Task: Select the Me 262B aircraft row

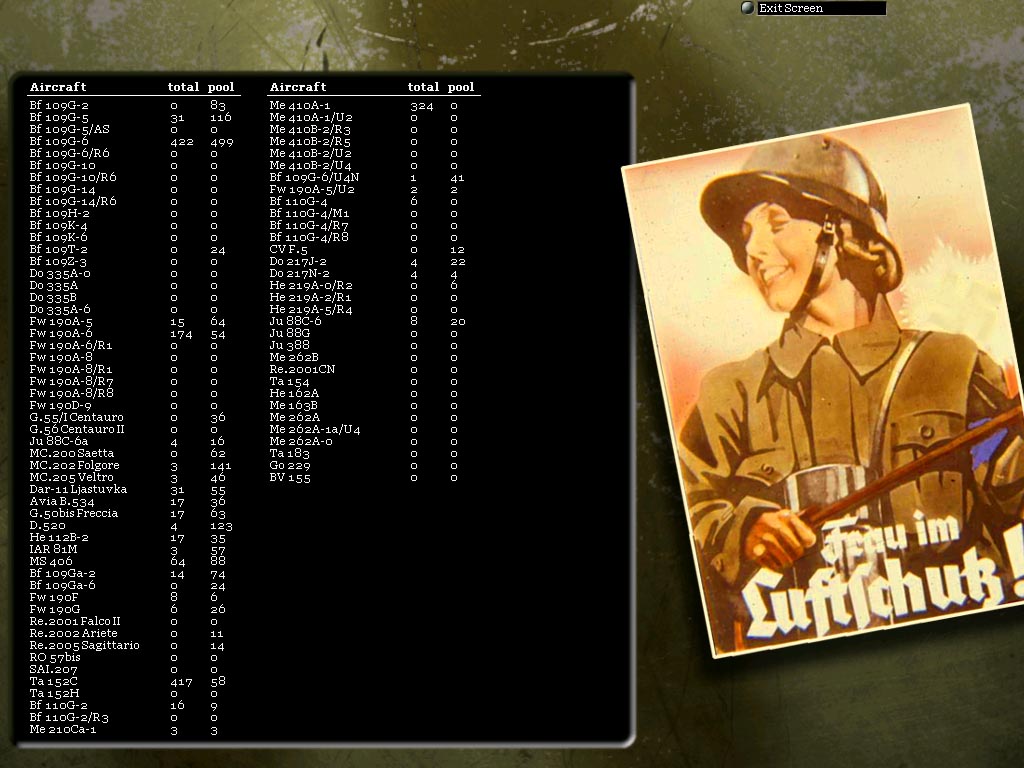Action: [x=373, y=357]
